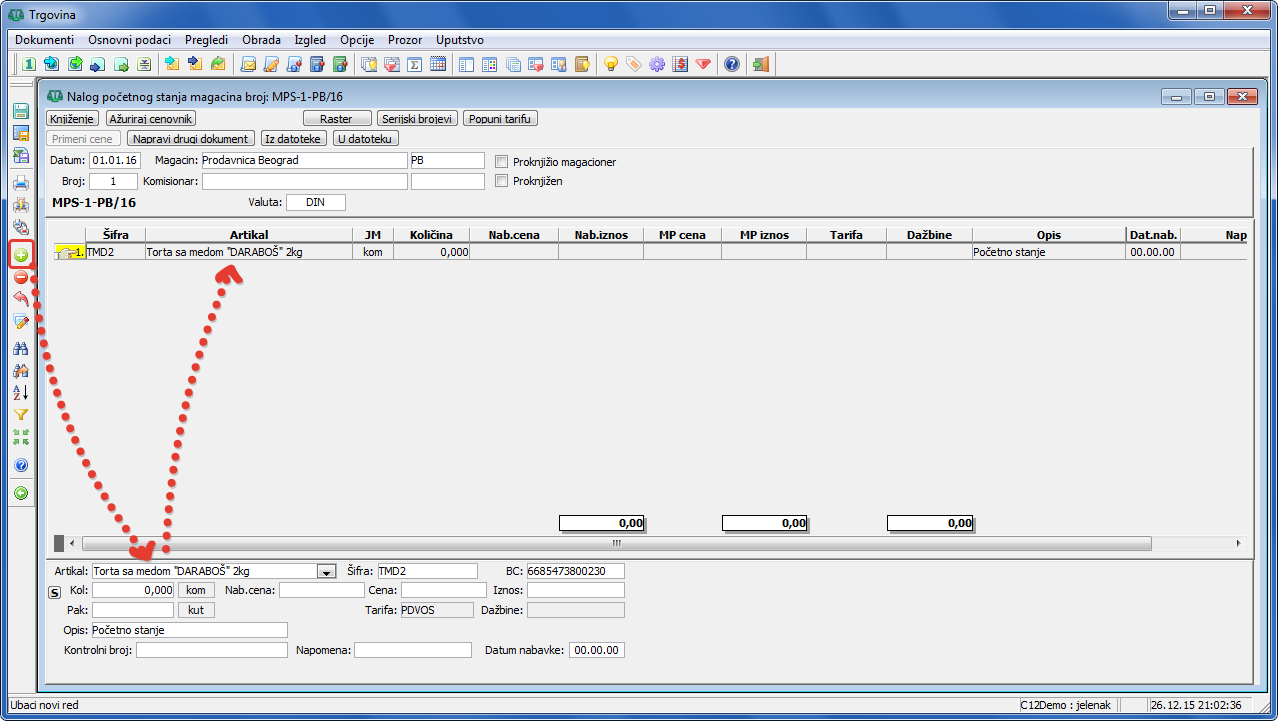Click the Serijski brojevi button

418,119
